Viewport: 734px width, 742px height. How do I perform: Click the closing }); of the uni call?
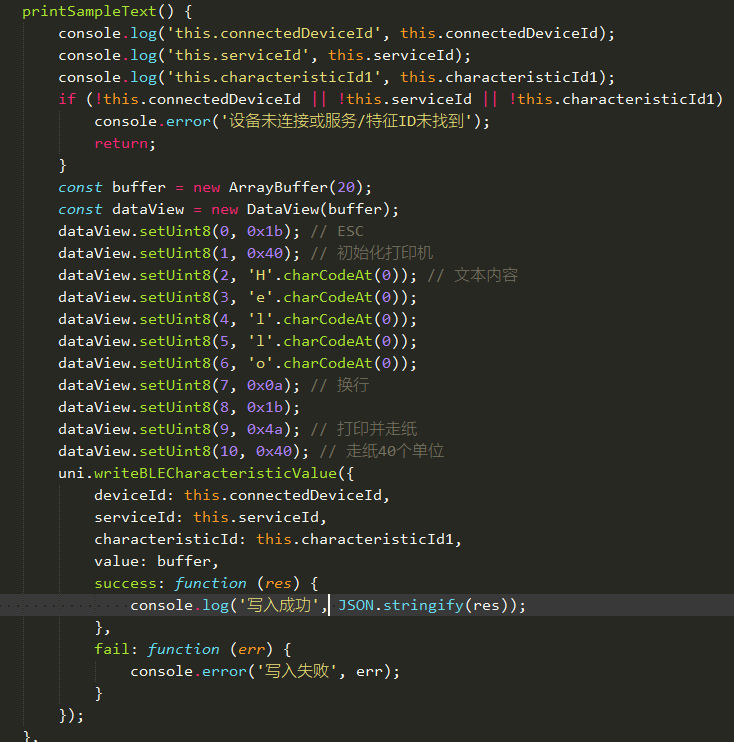click(71, 716)
